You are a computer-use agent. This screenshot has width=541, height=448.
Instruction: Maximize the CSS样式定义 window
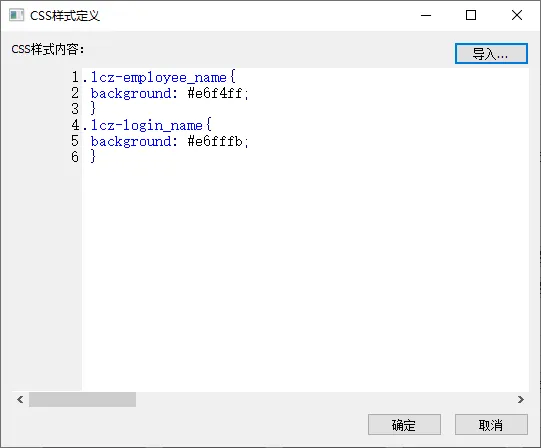pos(471,15)
